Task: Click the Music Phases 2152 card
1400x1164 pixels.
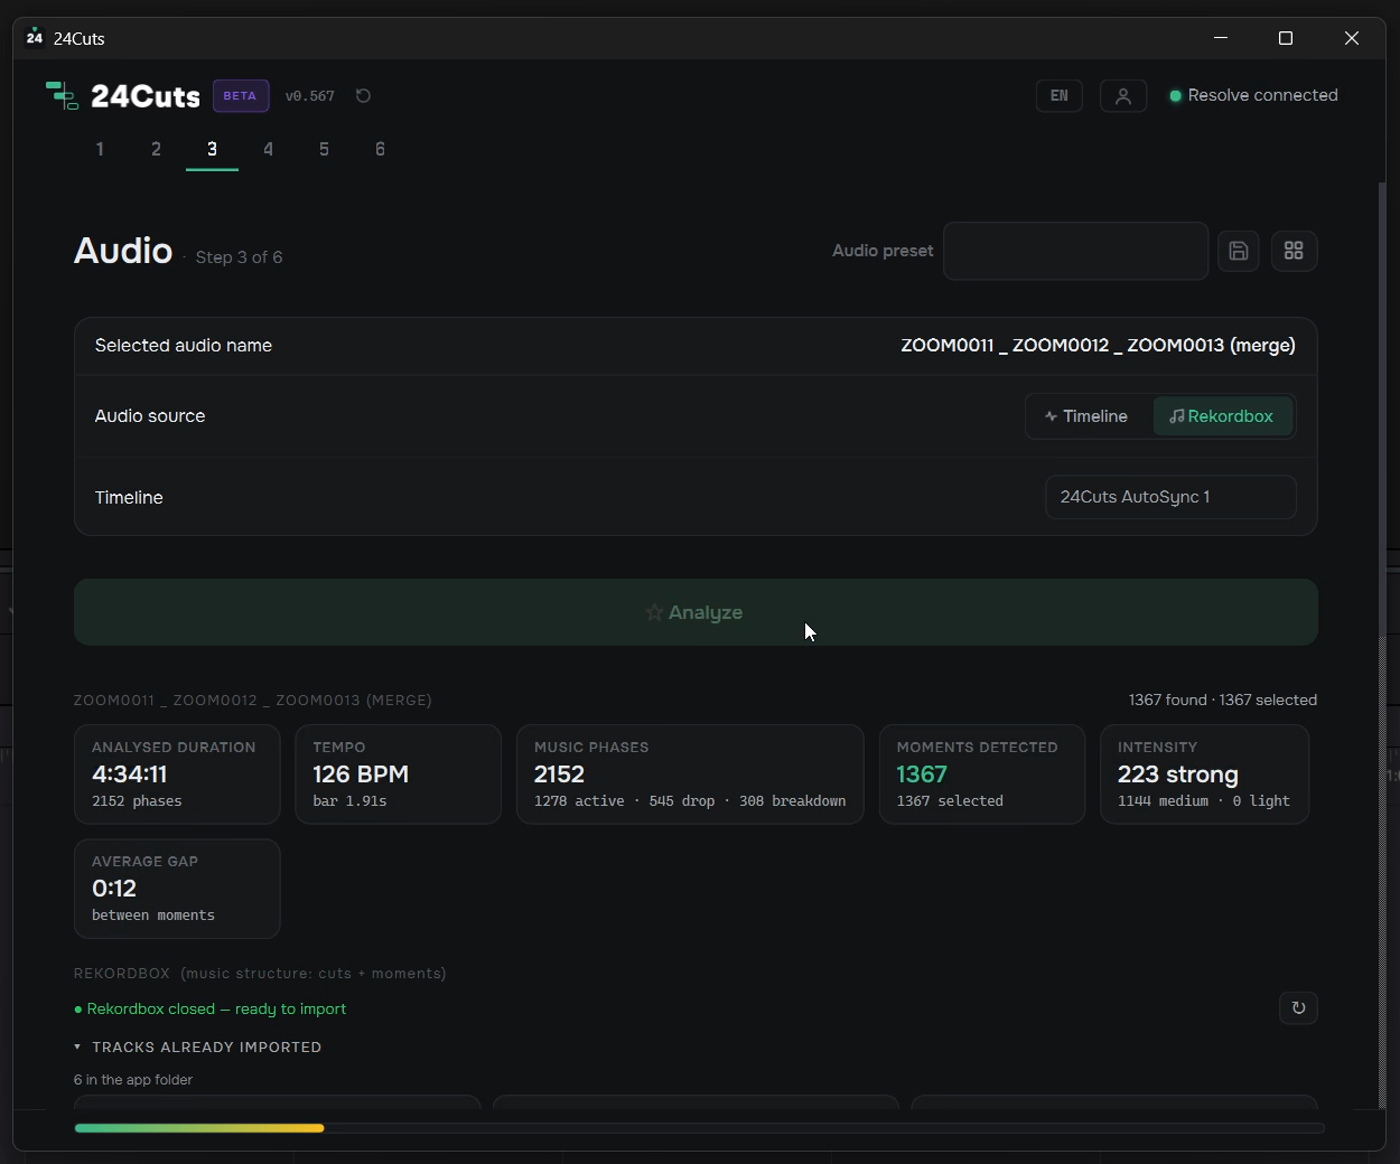Action: (x=690, y=774)
